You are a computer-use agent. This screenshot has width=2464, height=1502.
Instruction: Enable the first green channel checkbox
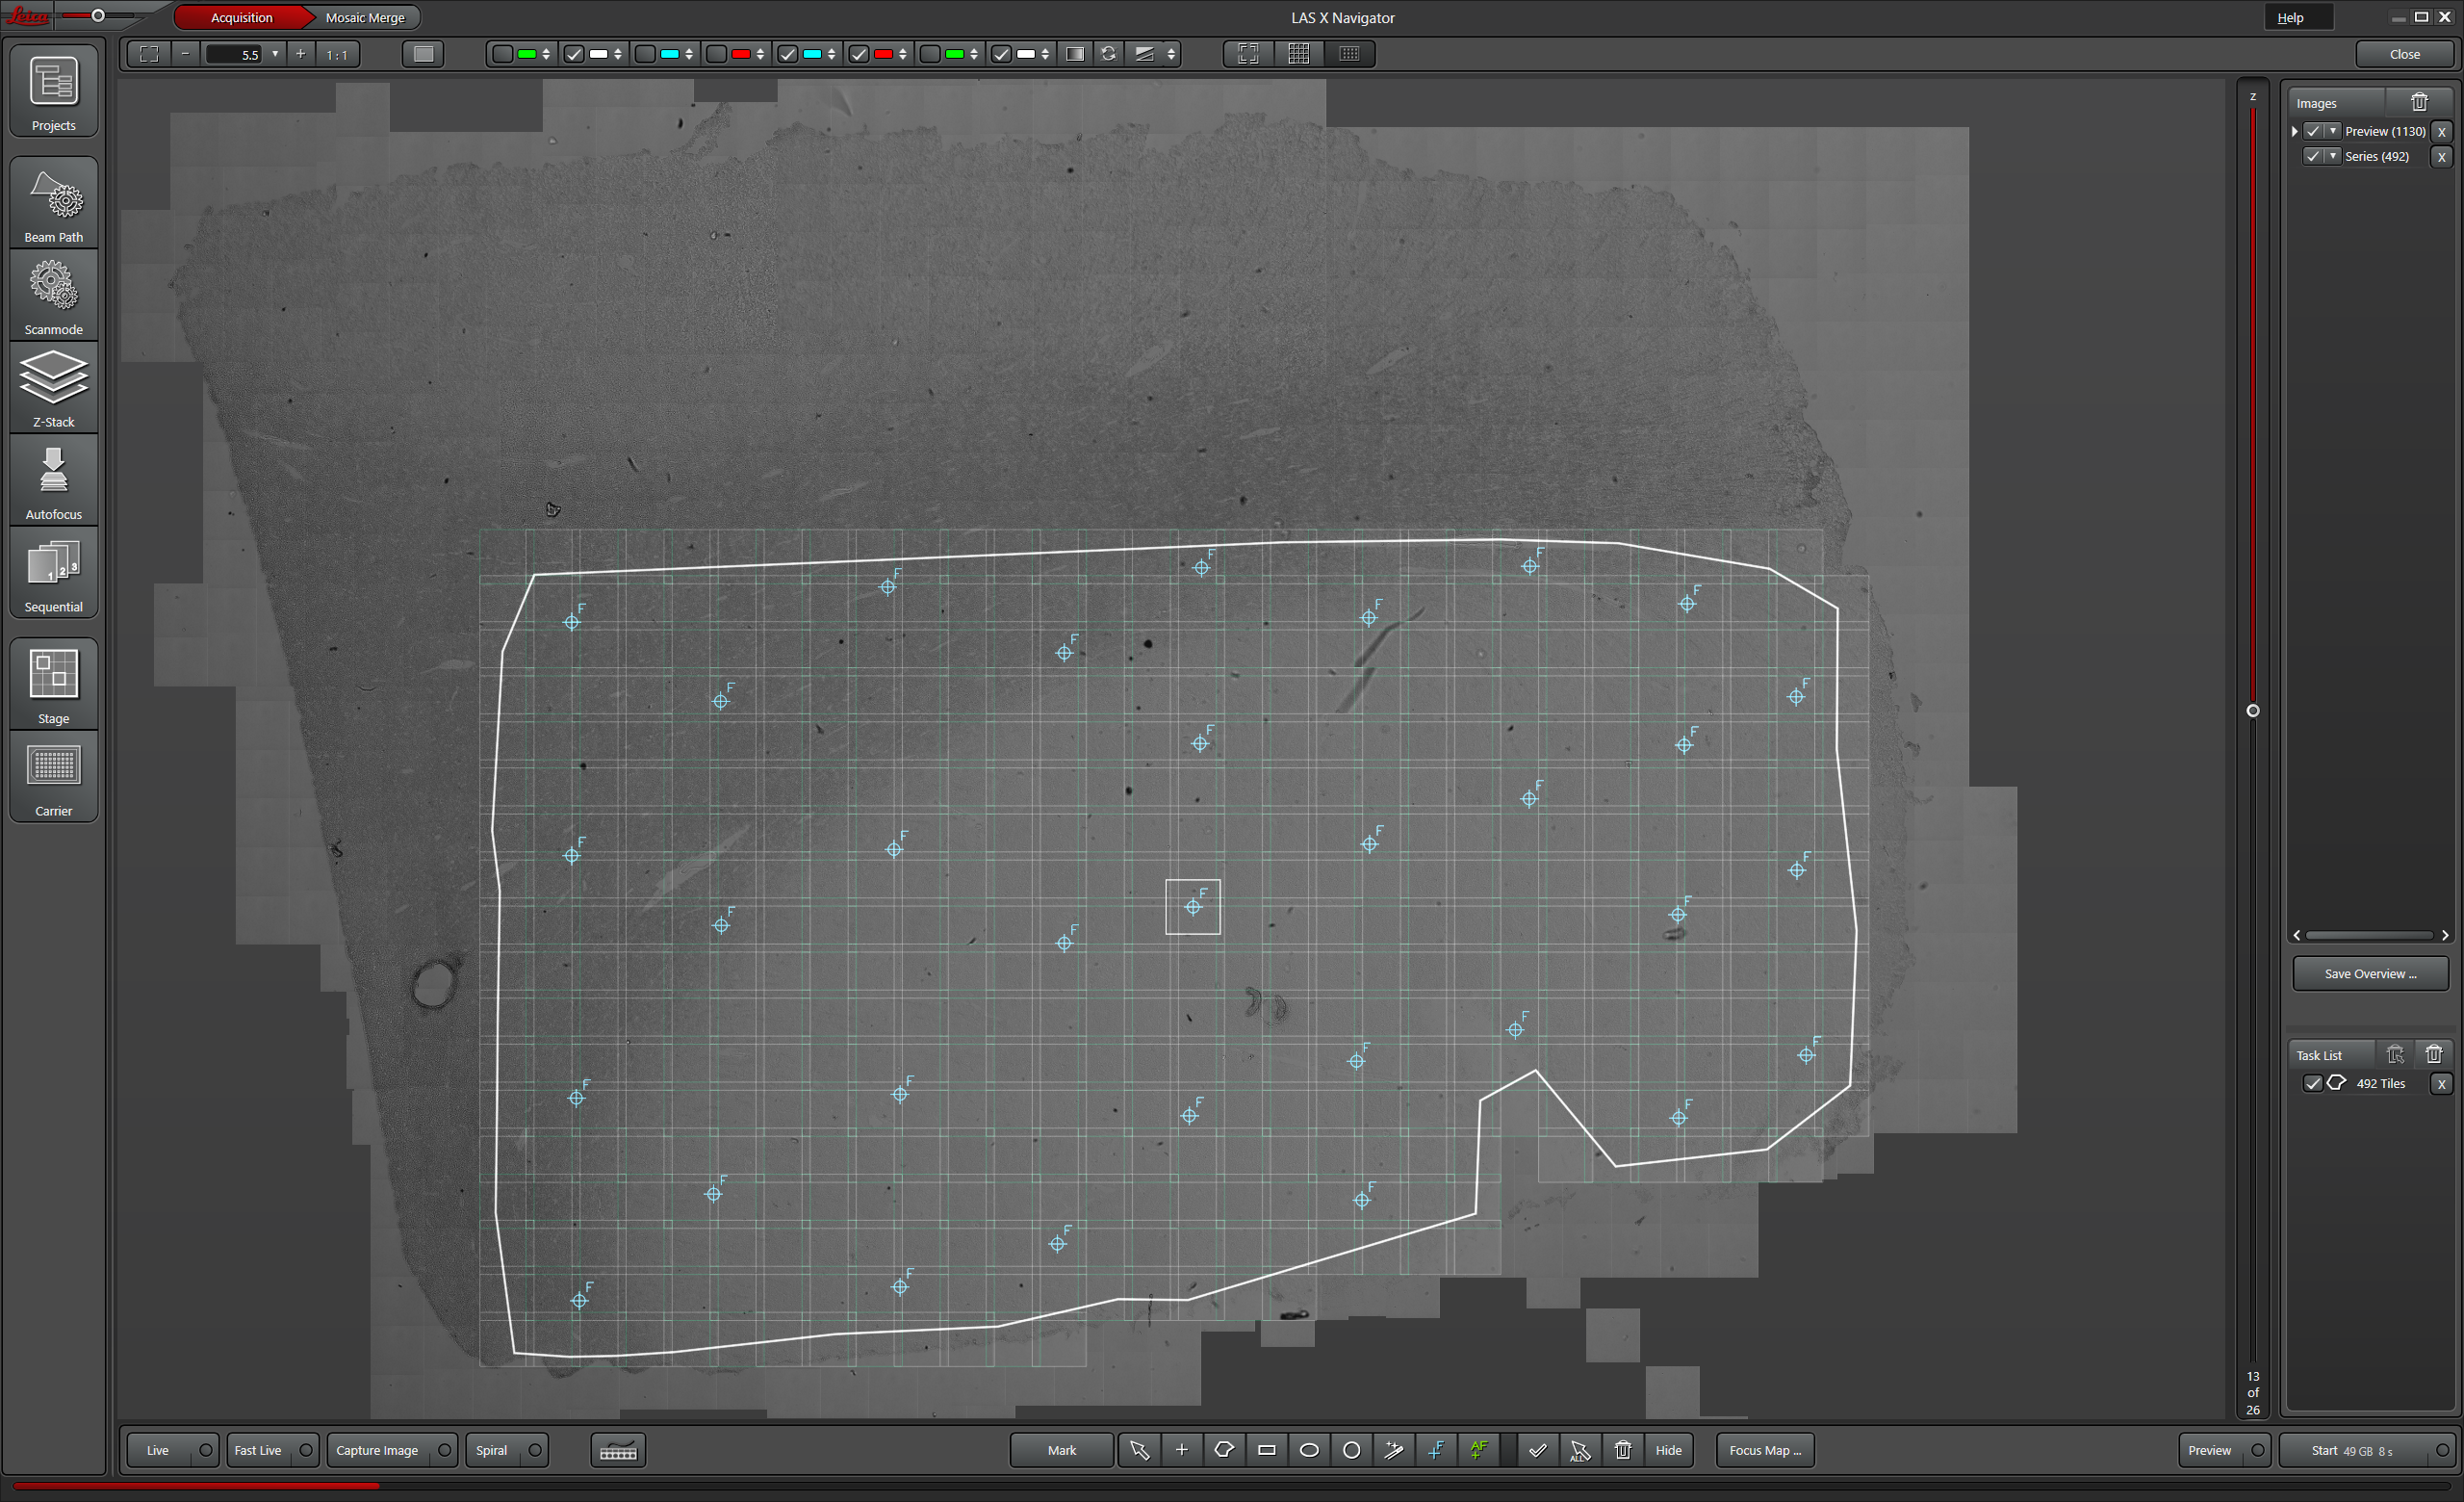pyautogui.click(x=503, y=54)
